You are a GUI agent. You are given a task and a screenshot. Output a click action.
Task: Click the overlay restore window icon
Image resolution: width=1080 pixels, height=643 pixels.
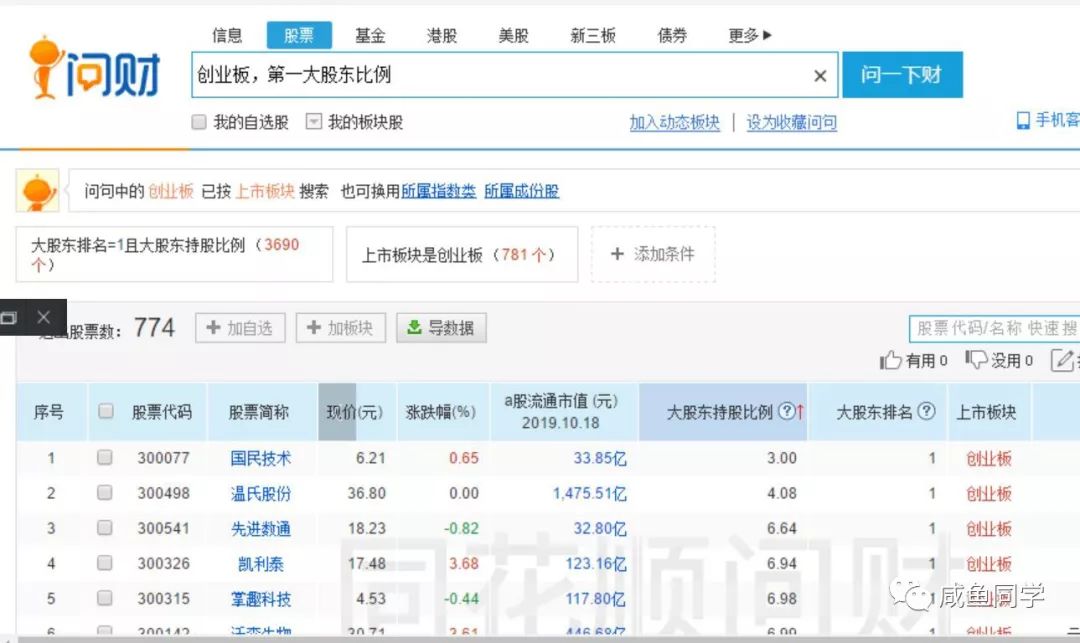coord(10,317)
